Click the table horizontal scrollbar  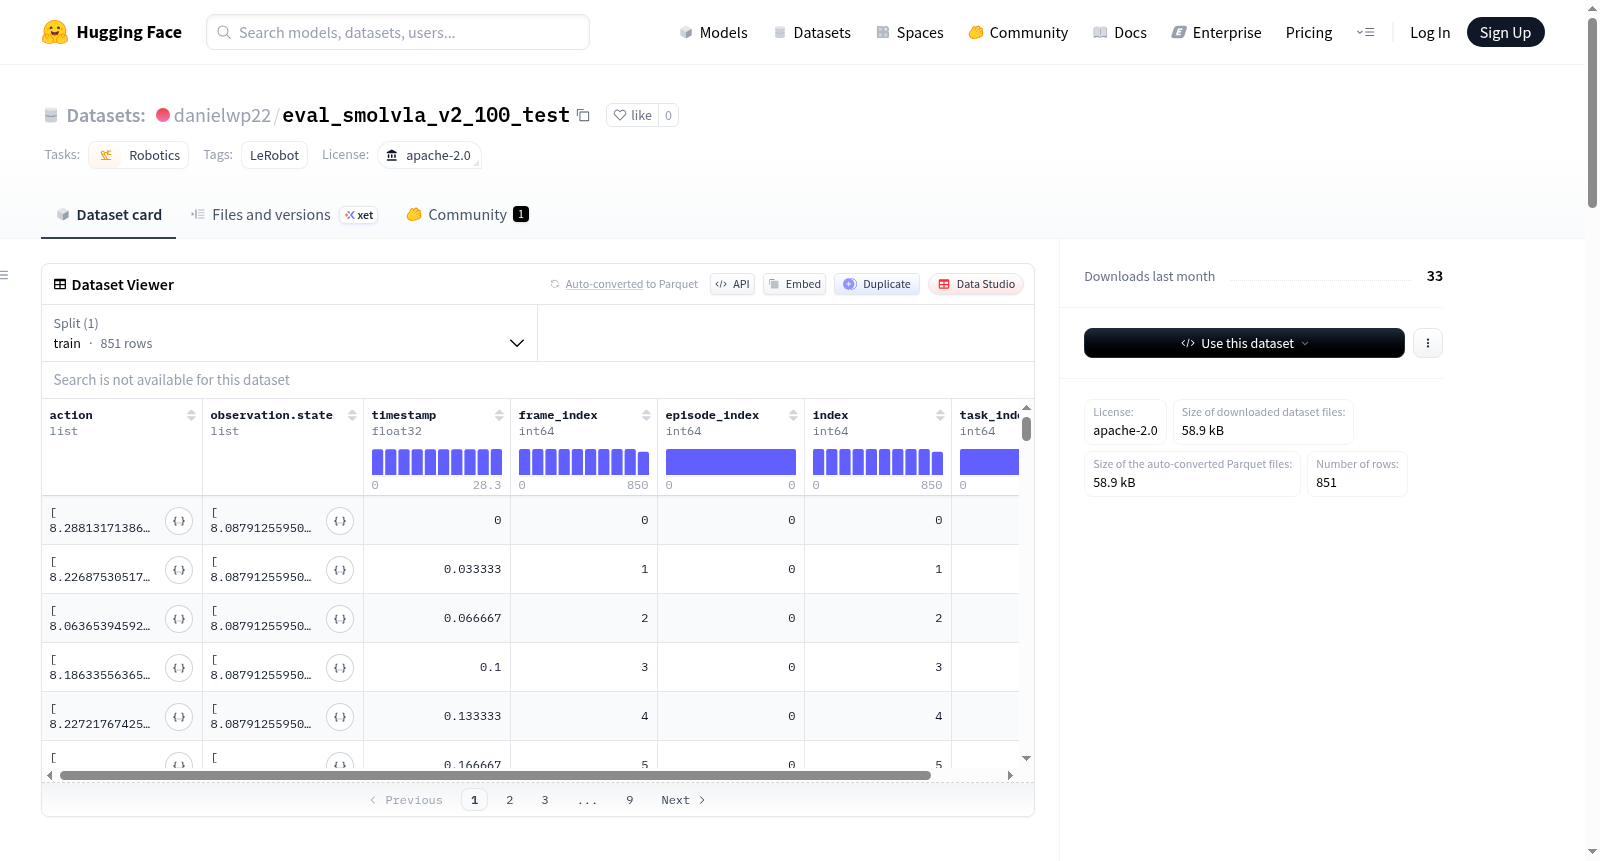point(495,775)
